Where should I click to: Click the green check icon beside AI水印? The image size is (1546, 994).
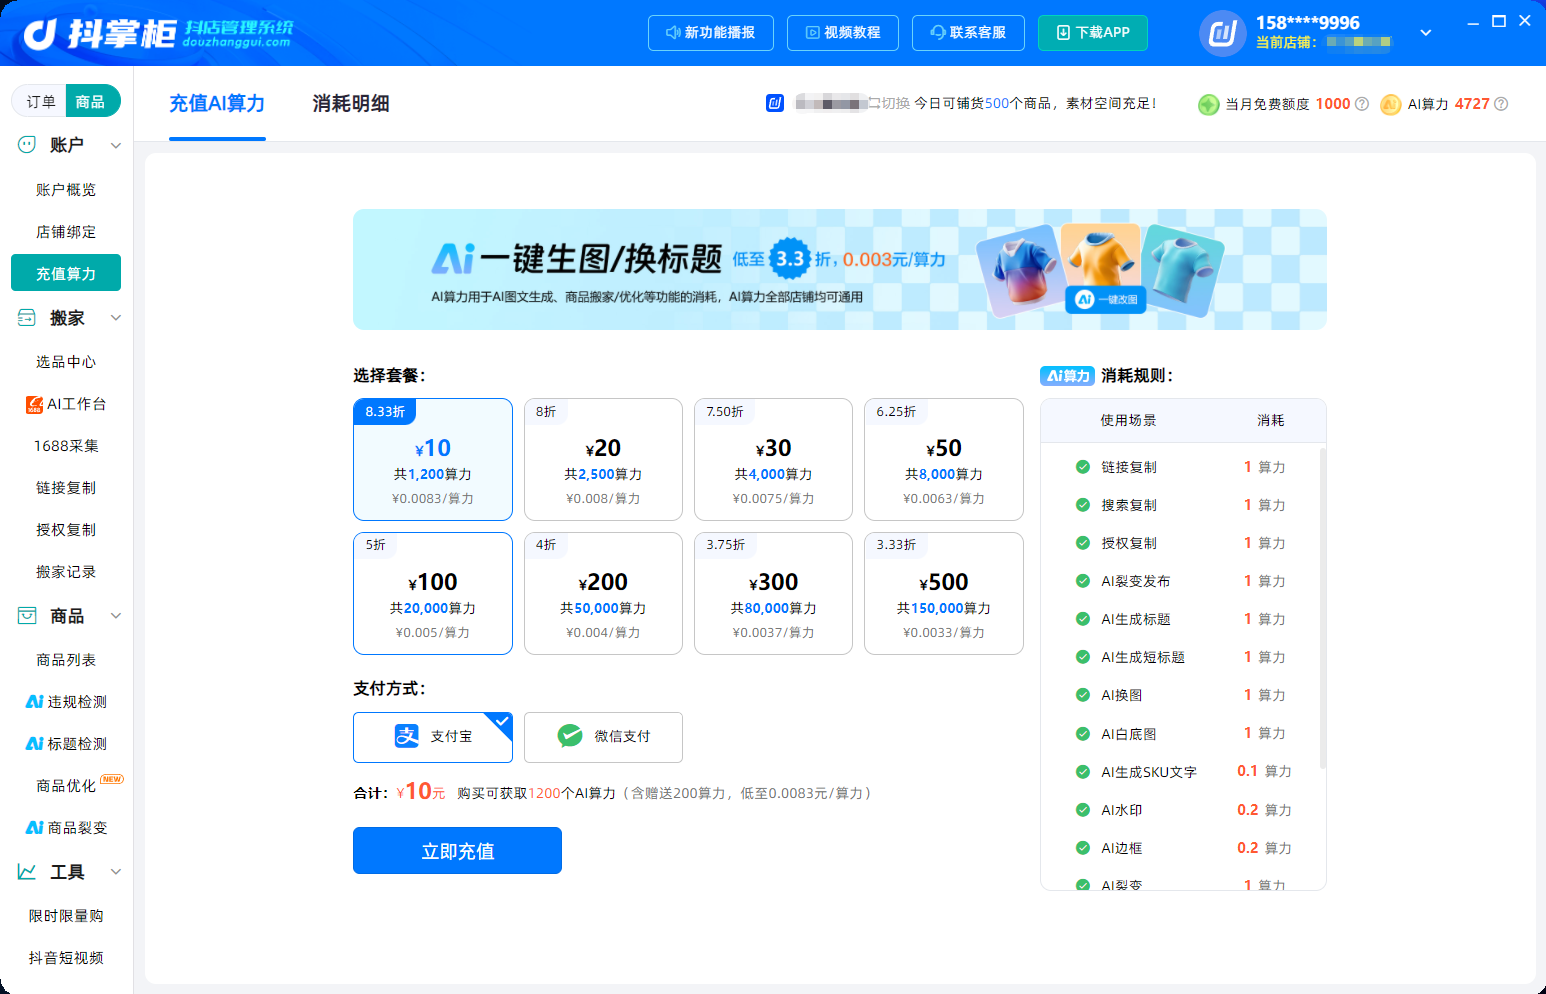(1083, 810)
